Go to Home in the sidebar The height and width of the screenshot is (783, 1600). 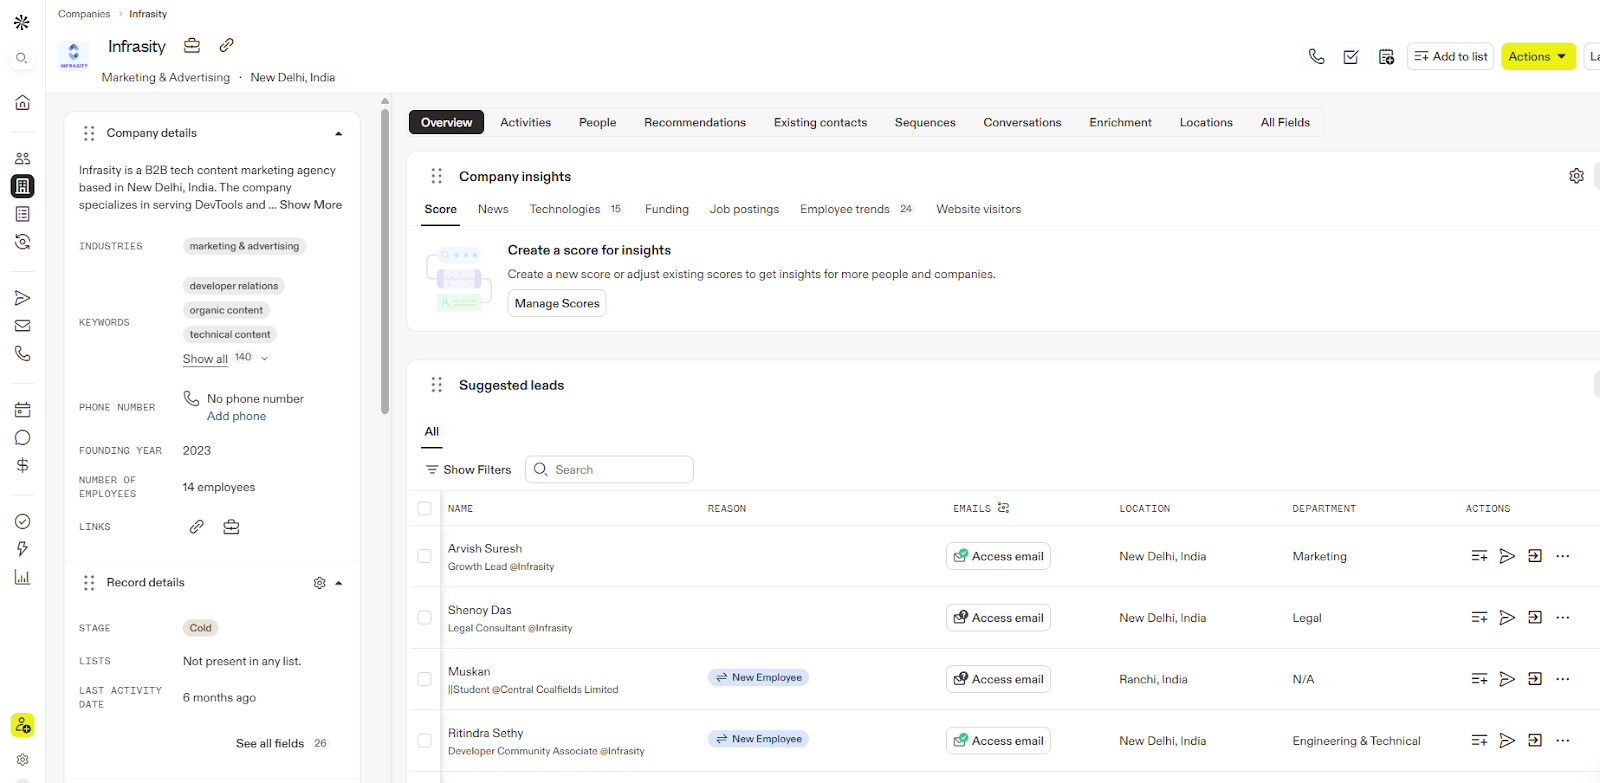point(22,102)
